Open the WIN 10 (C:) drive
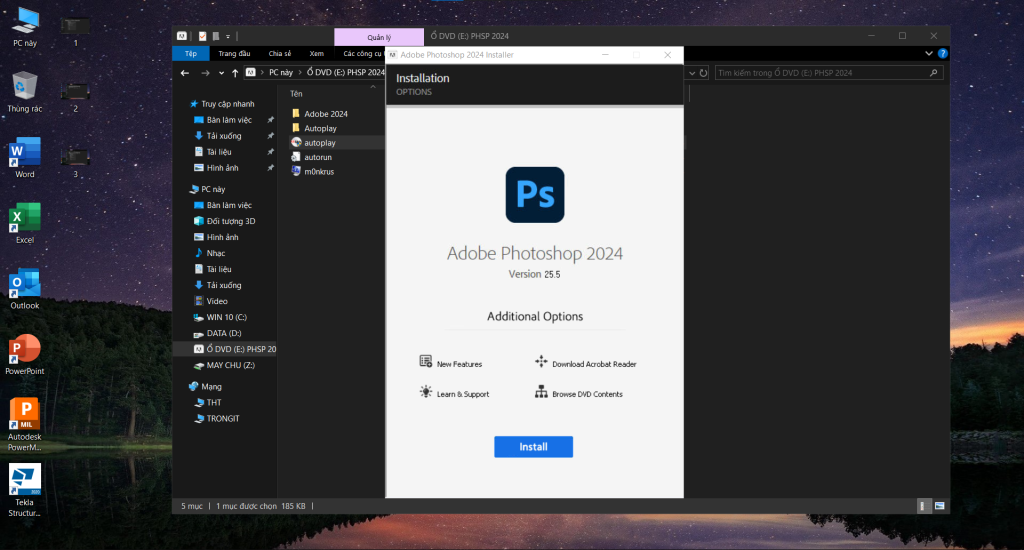This screenshot has width=1024, height=550. 221,317
